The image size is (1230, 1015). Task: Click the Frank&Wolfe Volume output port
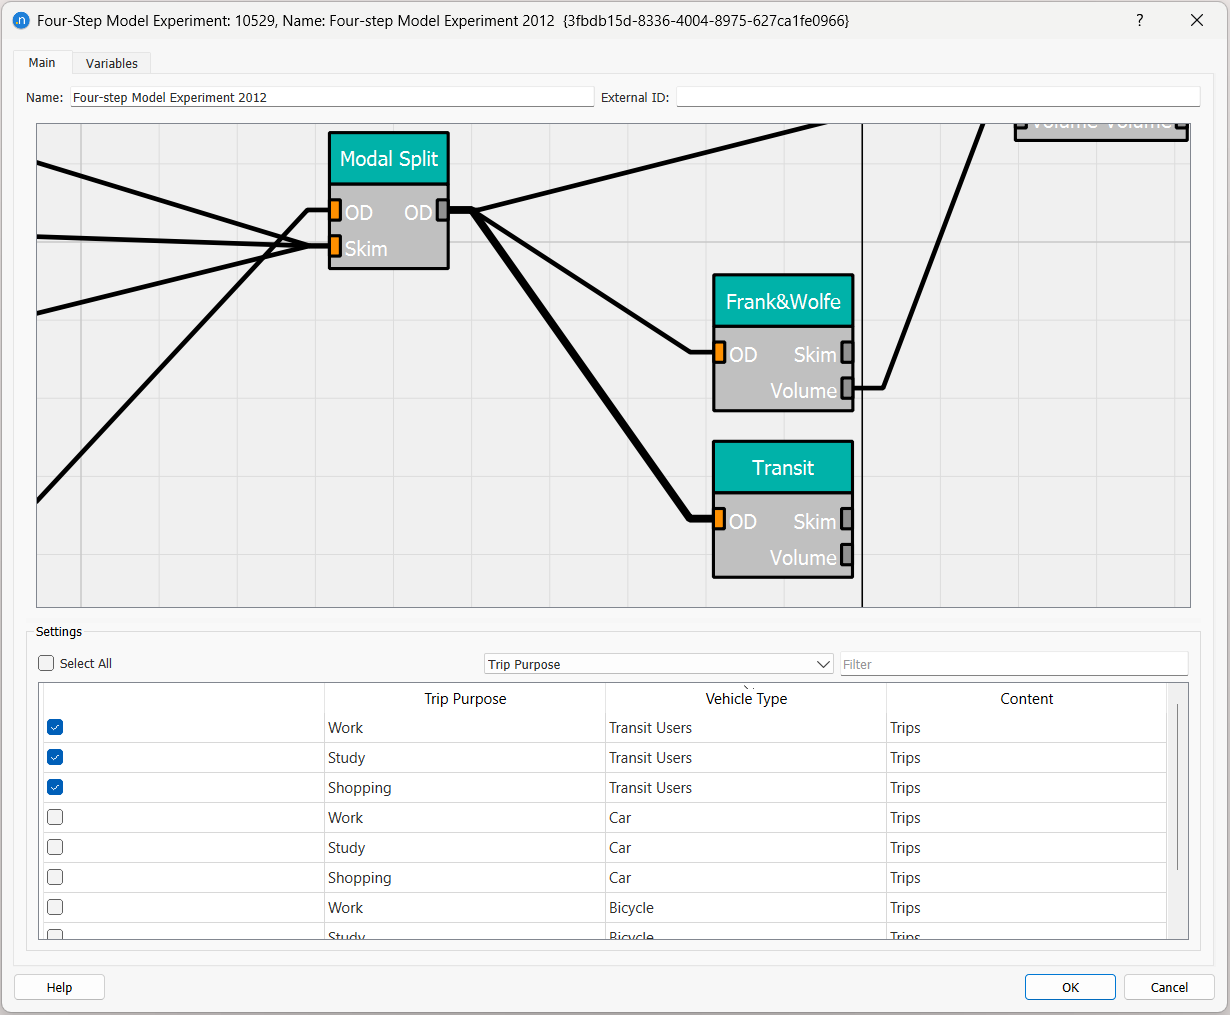[847, 388]
